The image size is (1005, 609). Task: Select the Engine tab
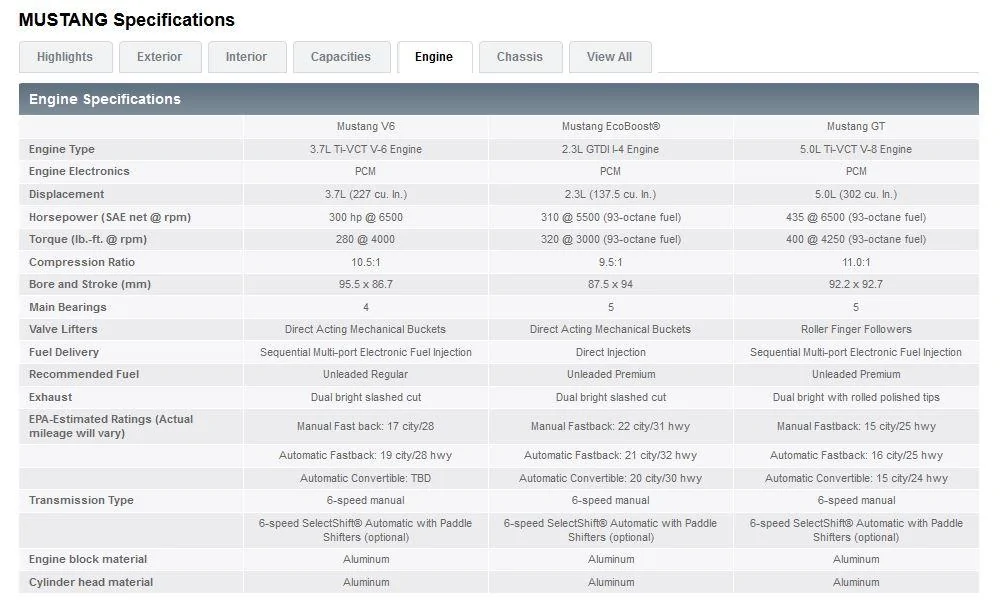[x=434, y=57]
